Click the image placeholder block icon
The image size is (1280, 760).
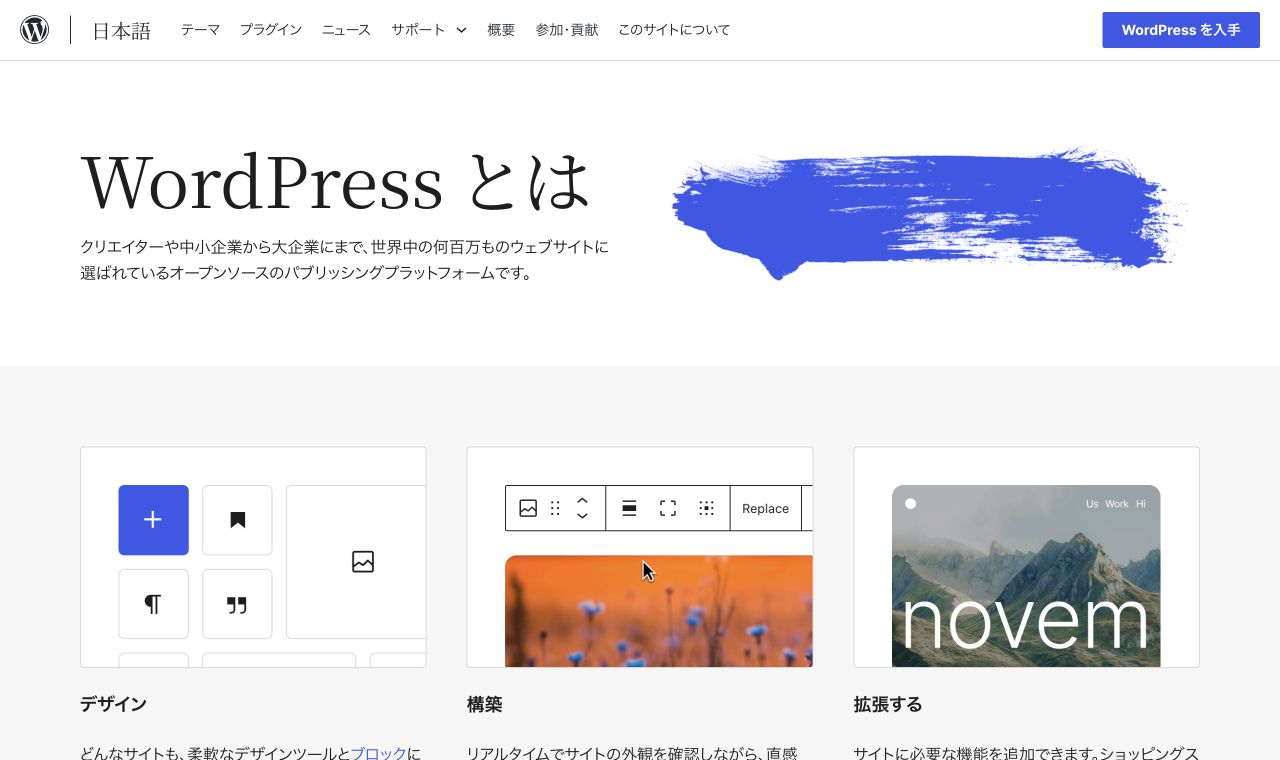pos(363,562)
